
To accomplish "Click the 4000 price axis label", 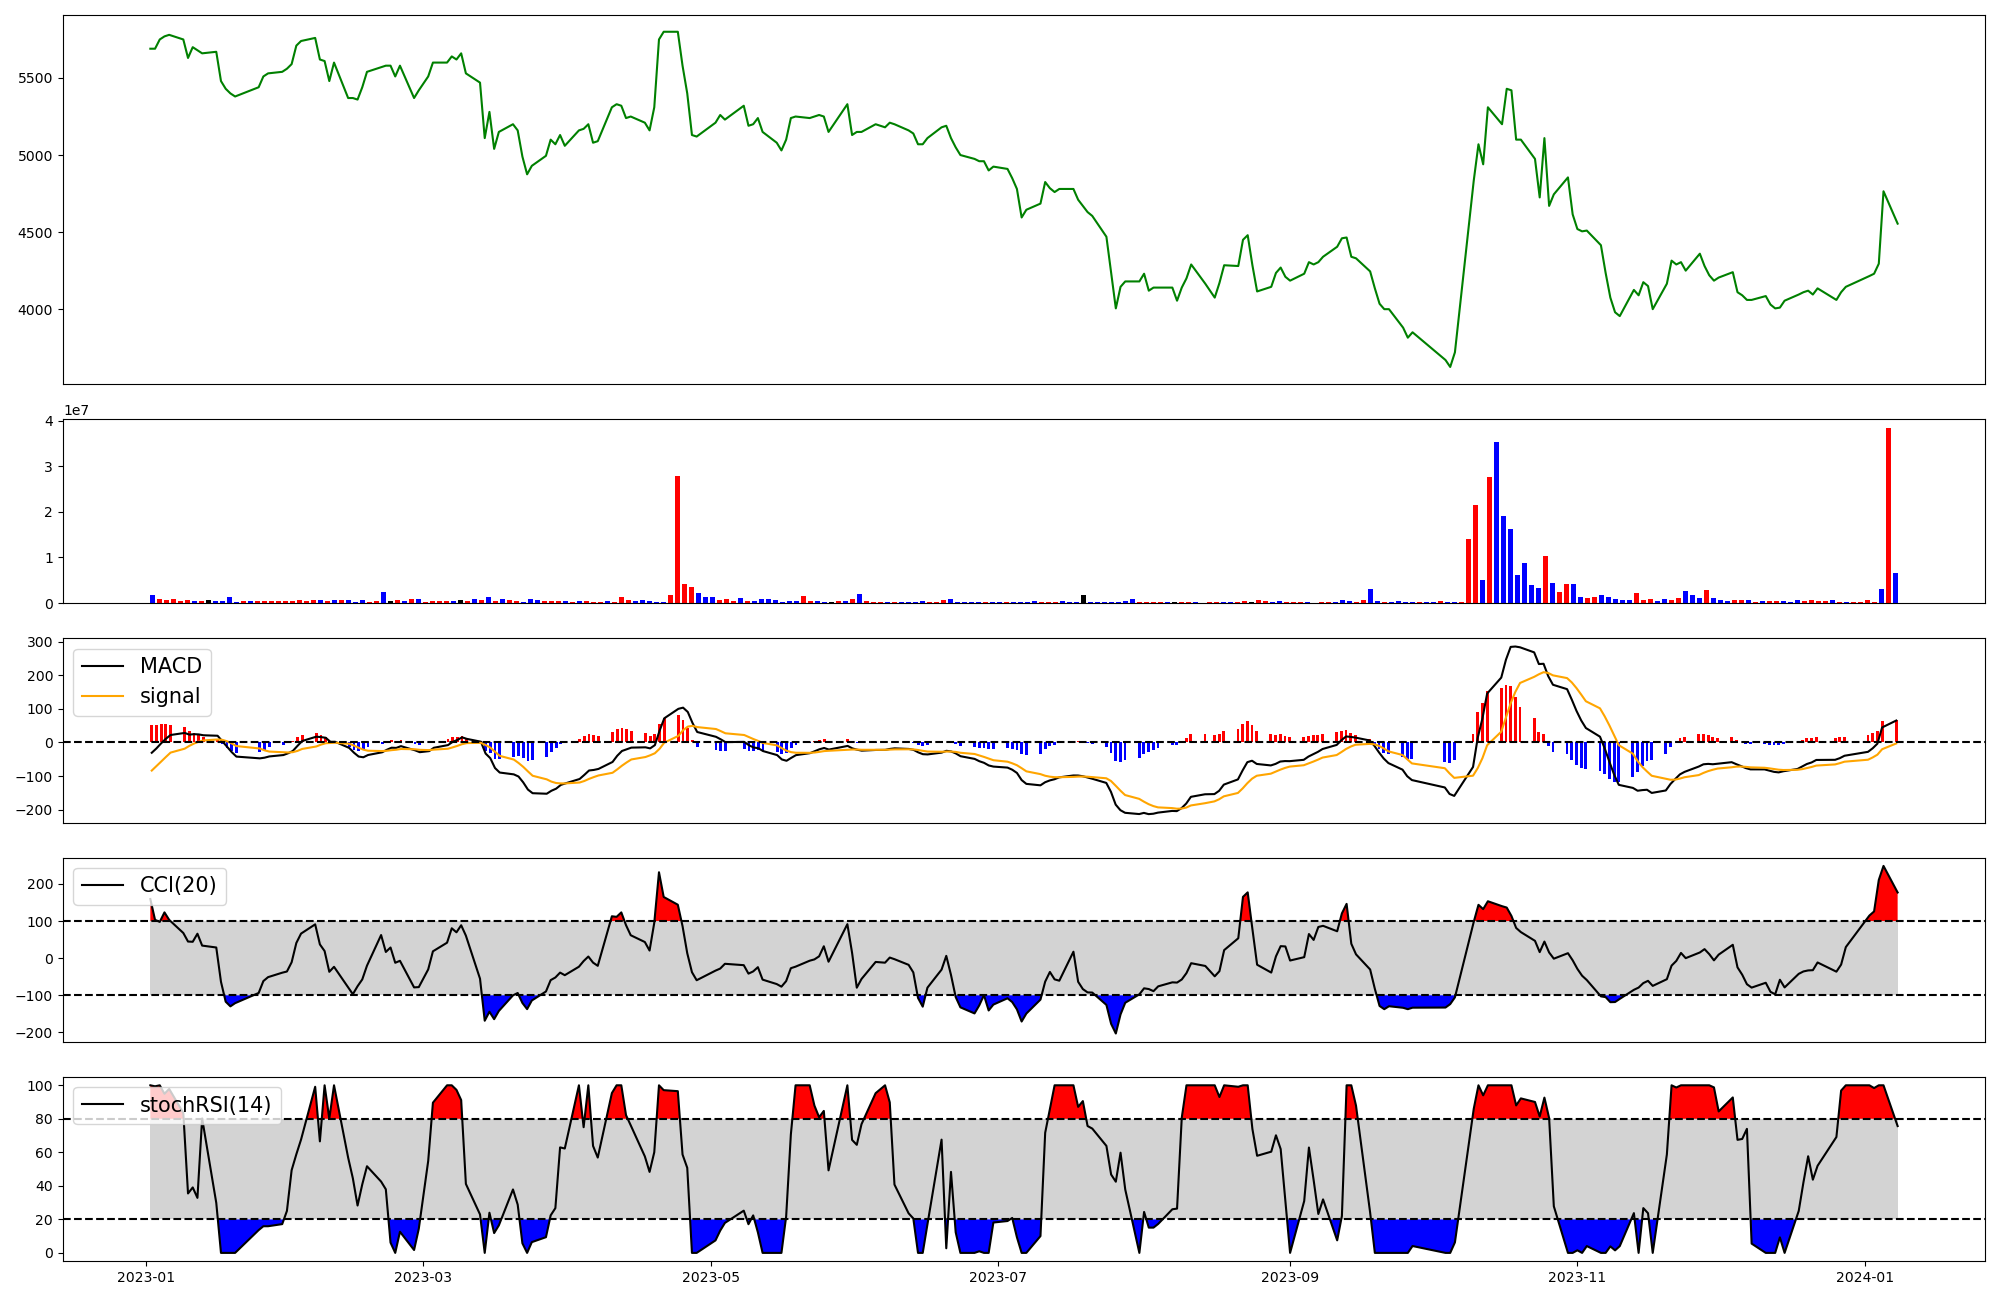I will point(36,310).
